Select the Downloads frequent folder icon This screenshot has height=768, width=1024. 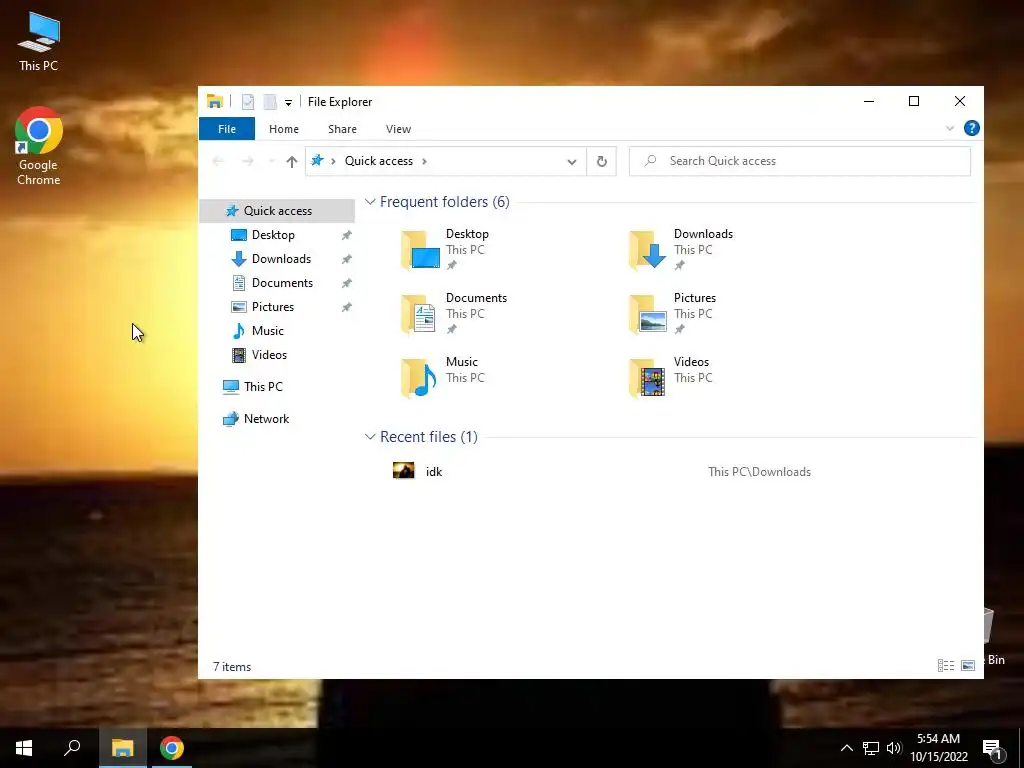[x=648, y=249]
